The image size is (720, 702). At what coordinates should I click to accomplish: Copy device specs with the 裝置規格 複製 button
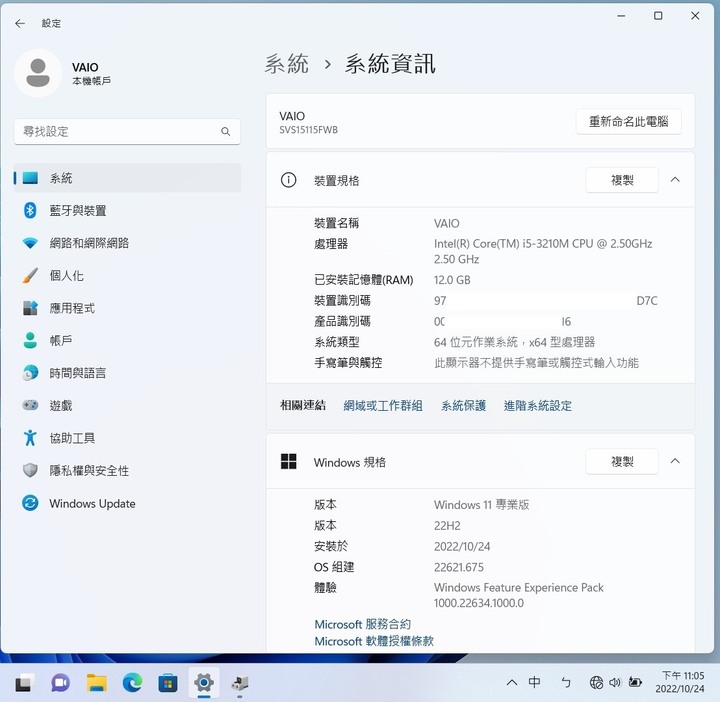click(x=622, y=180)
